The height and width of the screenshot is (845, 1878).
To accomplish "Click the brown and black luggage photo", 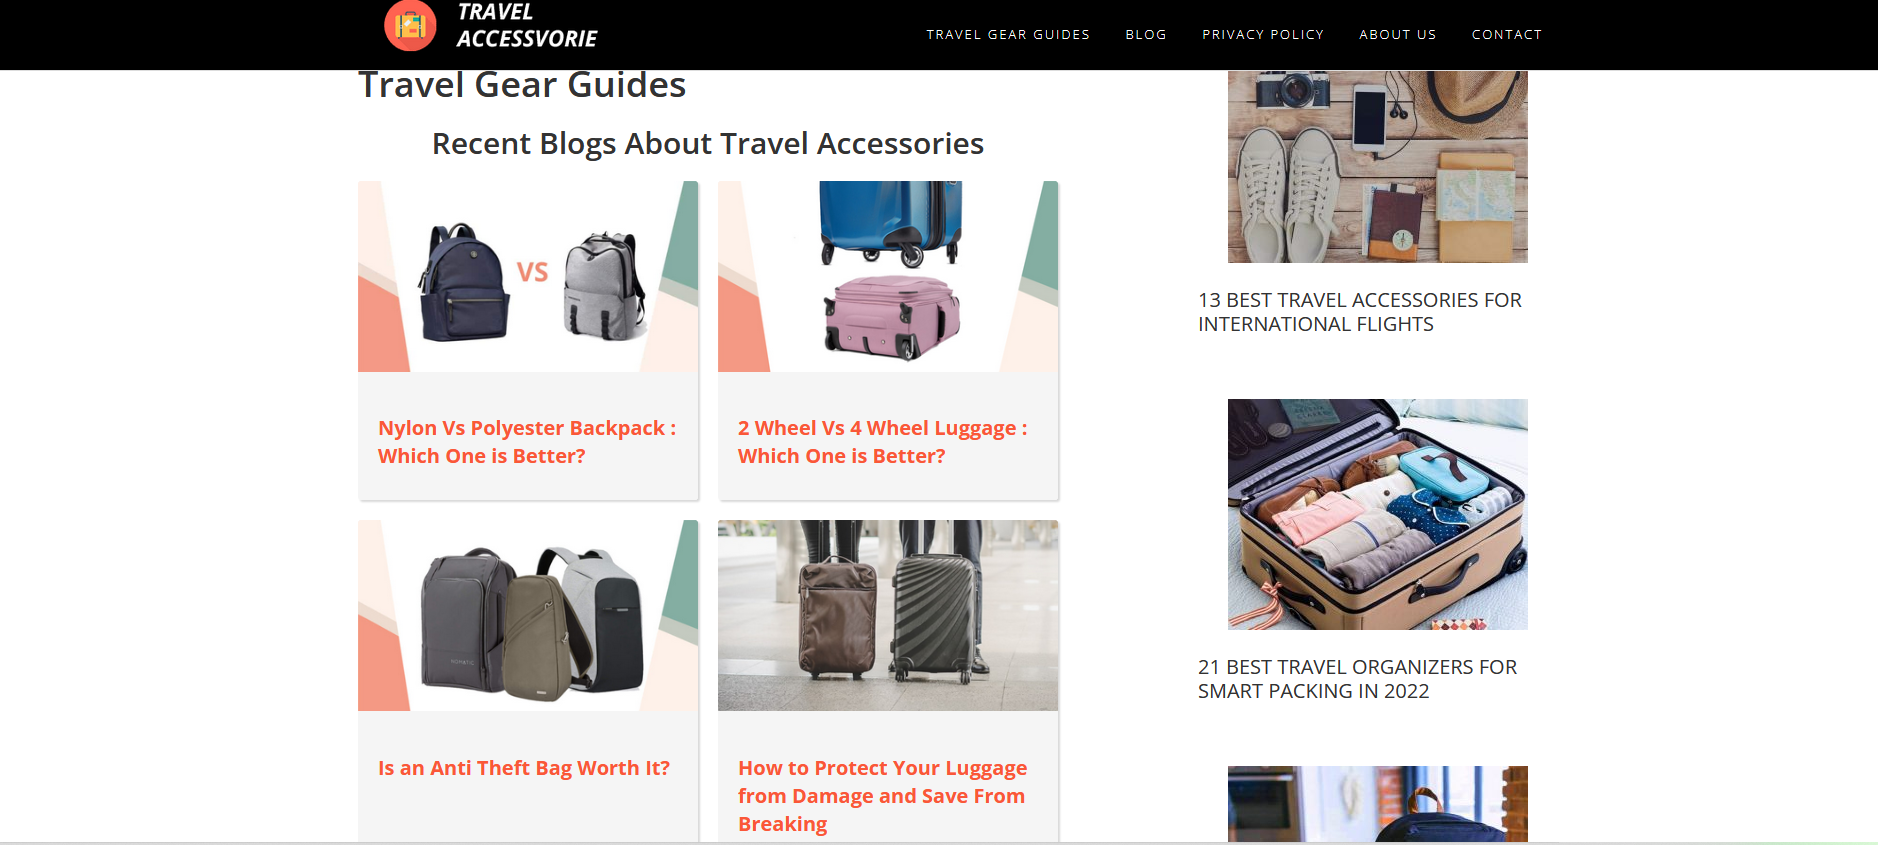I will point(888,615).
